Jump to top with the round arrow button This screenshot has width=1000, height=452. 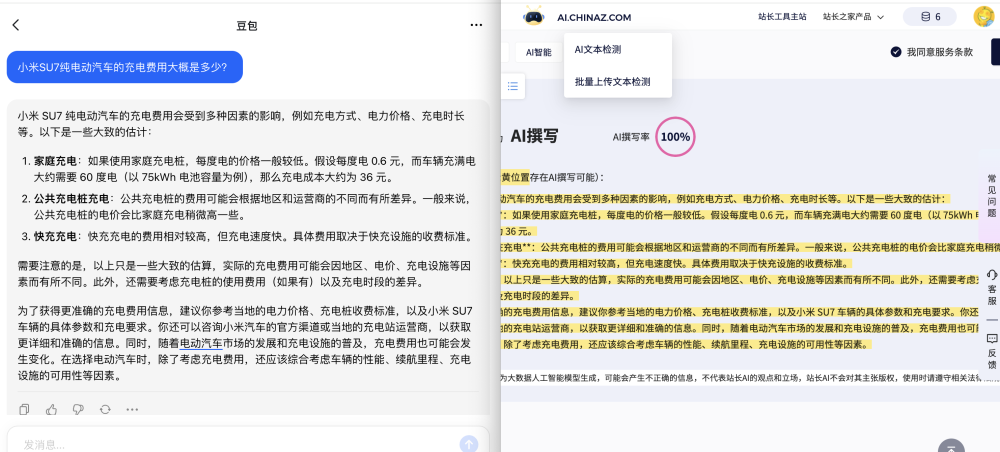tap(952, 446)
